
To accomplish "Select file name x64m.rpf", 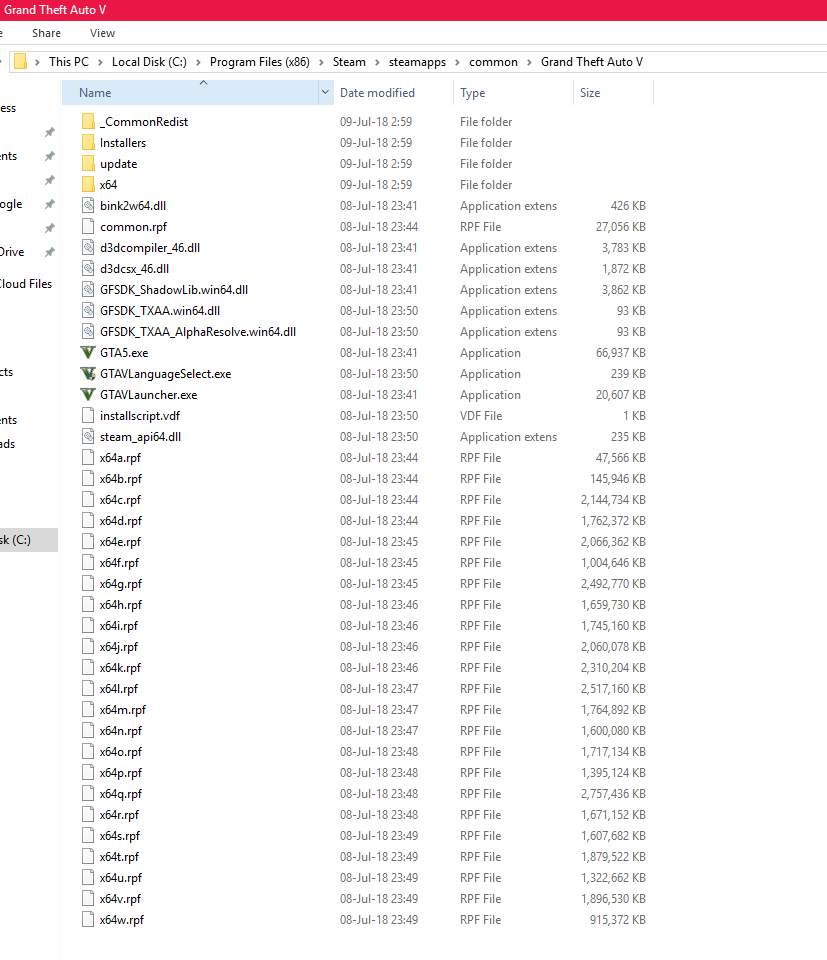I will (x=122, y=710).
